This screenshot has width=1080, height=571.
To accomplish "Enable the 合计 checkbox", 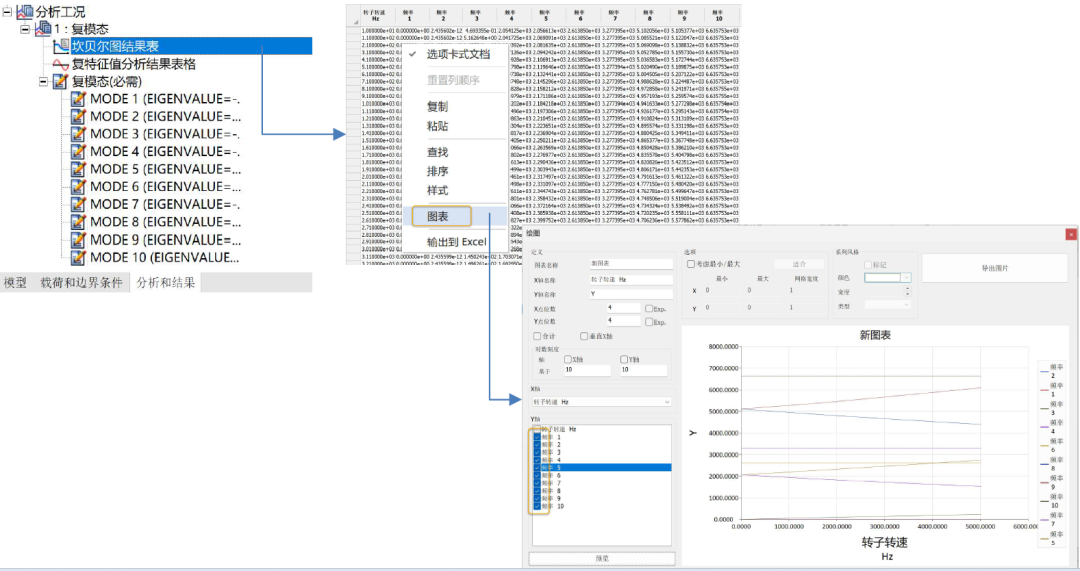I will (x=537, y=336).
